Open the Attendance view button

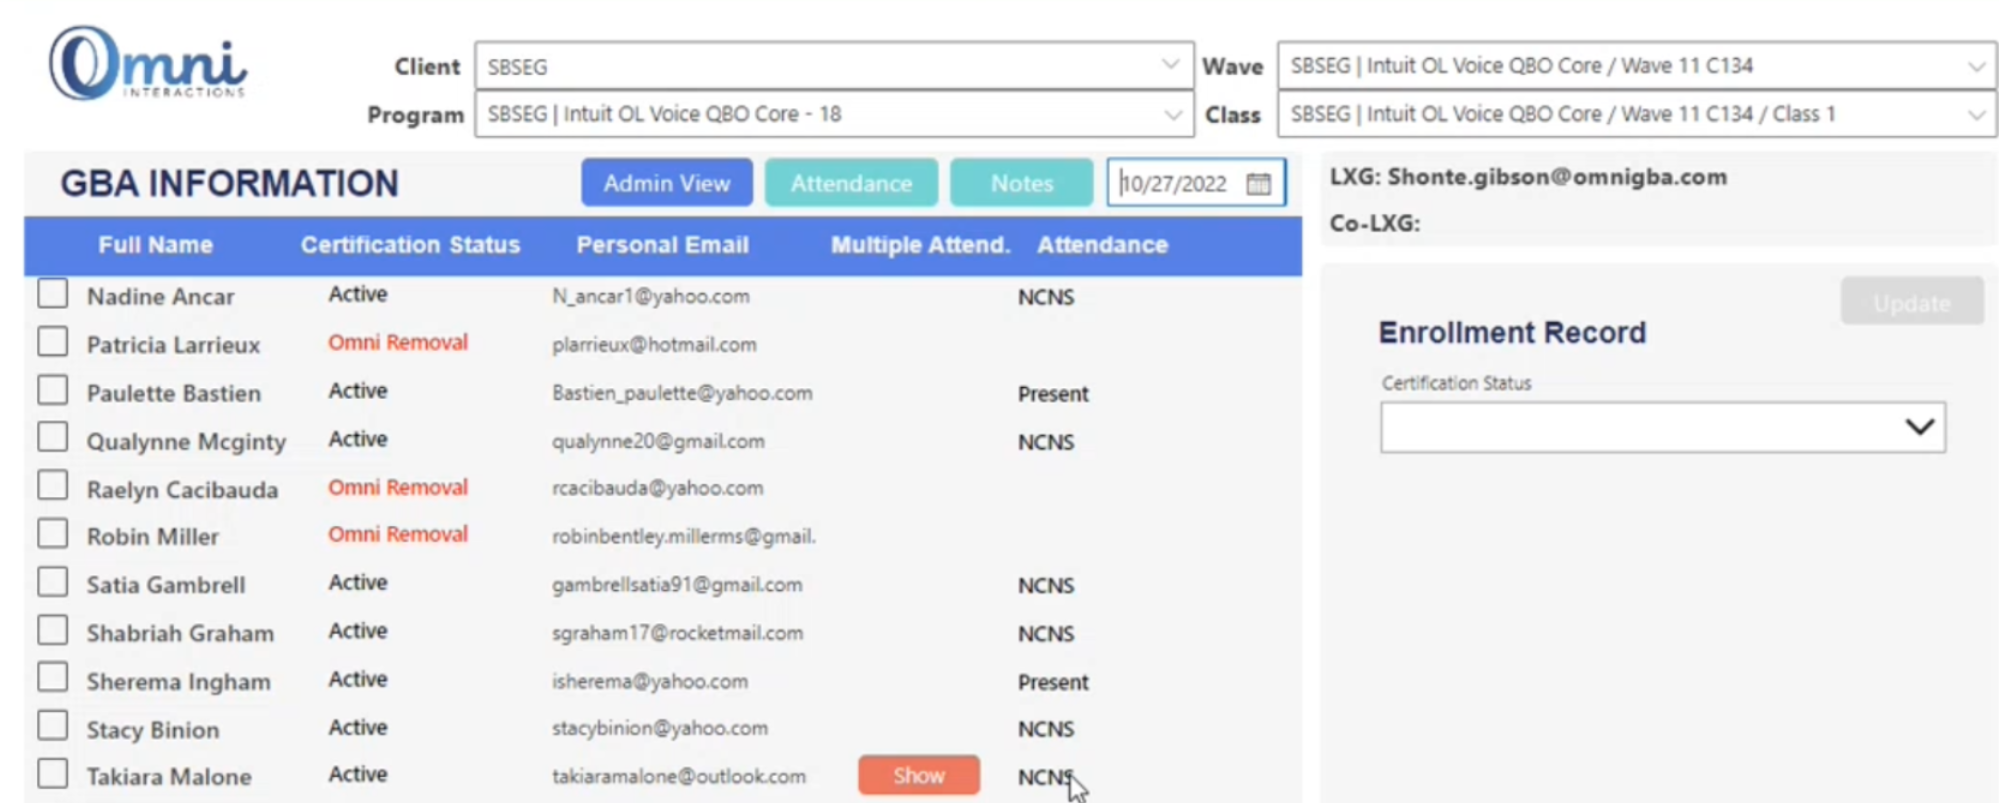pos(851,183)
